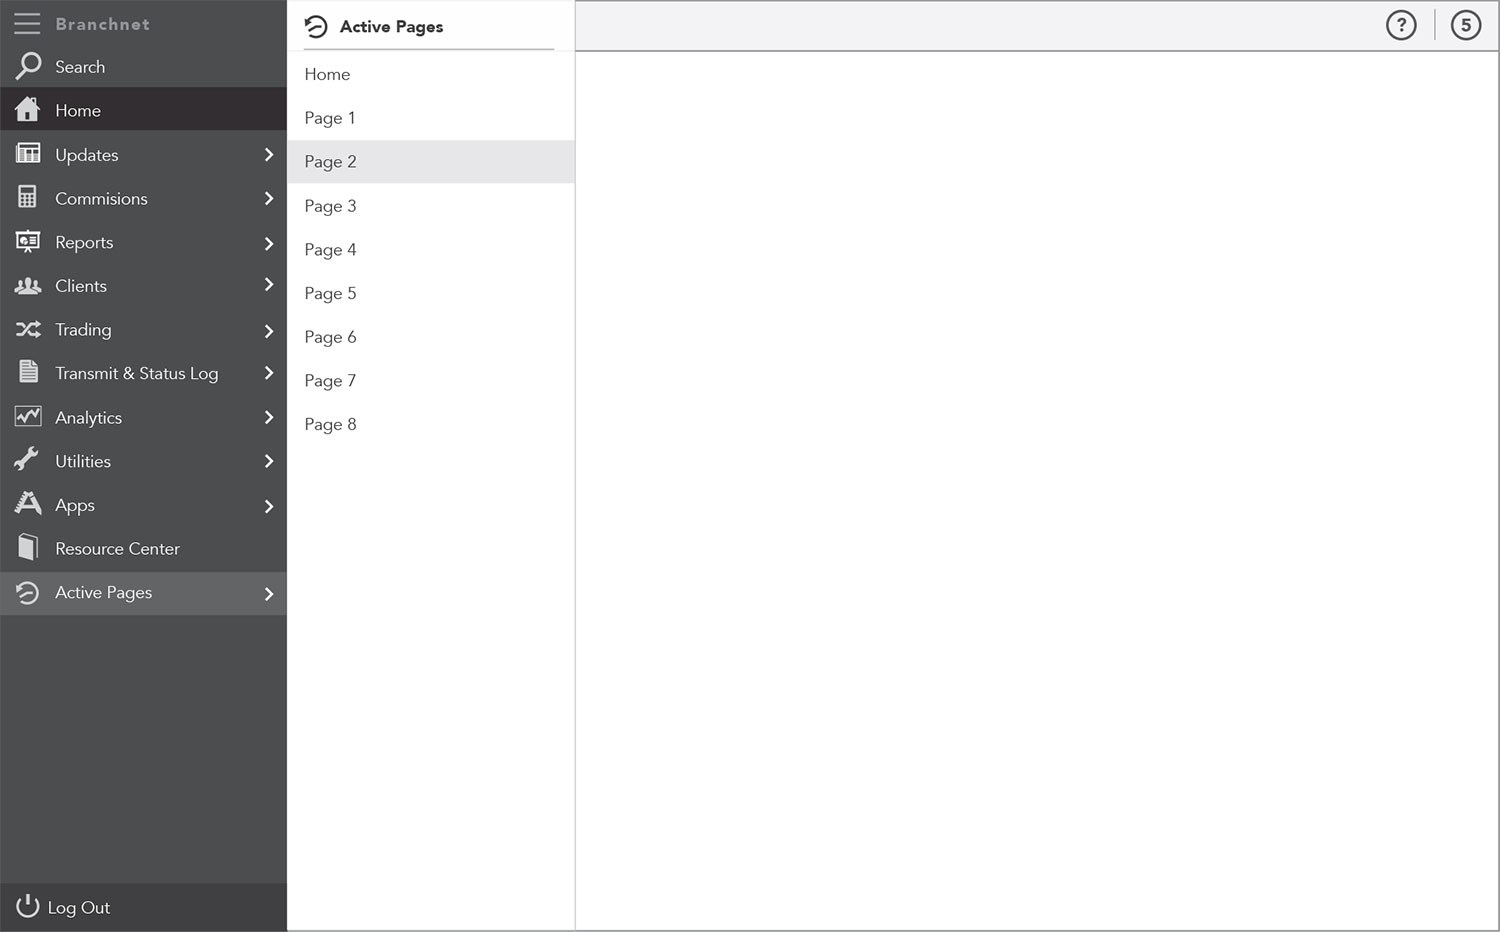Click the Log Out power icon

coord(28,906)
